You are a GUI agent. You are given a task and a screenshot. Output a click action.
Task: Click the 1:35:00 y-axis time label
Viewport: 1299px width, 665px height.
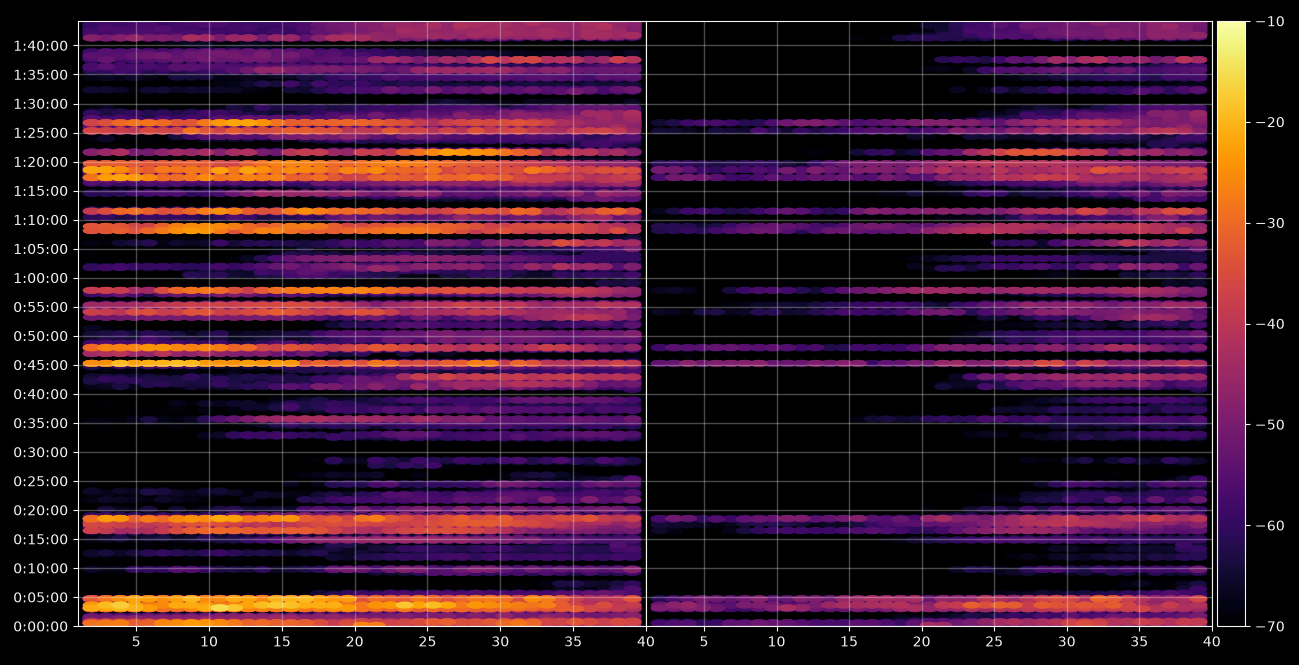[41, 75]
